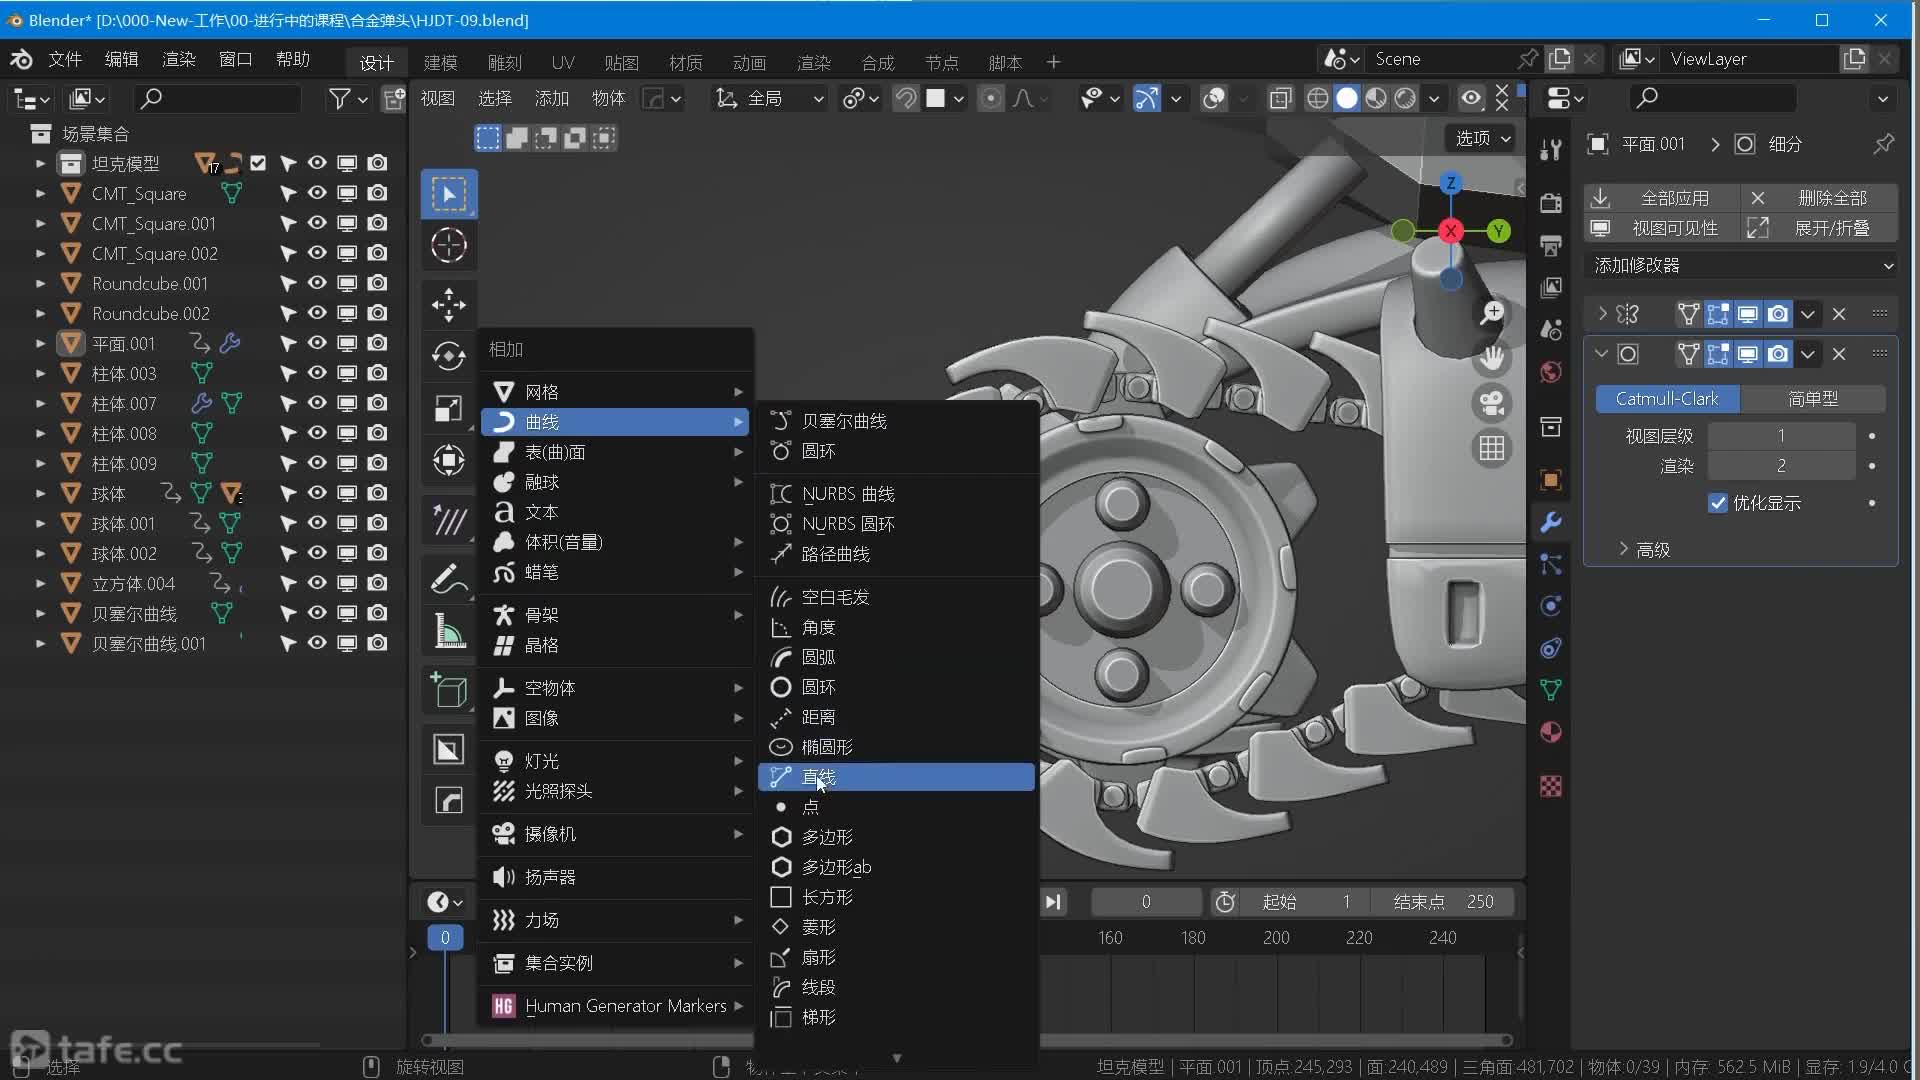Select 简单型 subdivision type button
This screenshot has width=1920, height=1080.
pos(1812,398)
